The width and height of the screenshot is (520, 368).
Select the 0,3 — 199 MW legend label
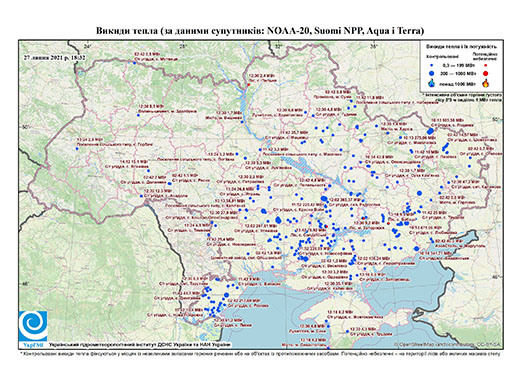click(458, 66)
